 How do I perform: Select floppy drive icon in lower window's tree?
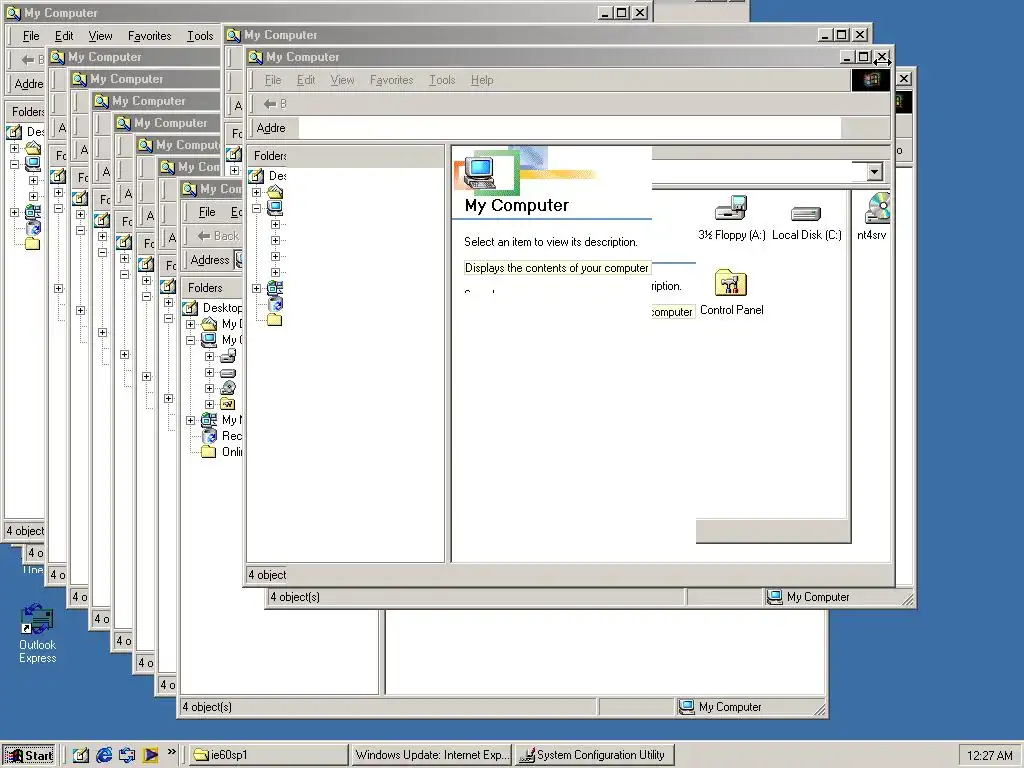click(228, 356)
